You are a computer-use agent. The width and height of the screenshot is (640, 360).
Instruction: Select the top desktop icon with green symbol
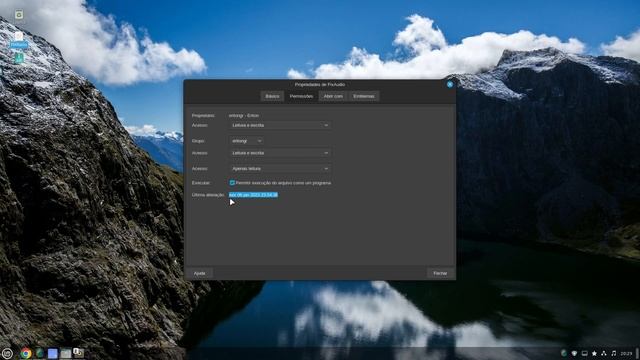tap(19, 15)
